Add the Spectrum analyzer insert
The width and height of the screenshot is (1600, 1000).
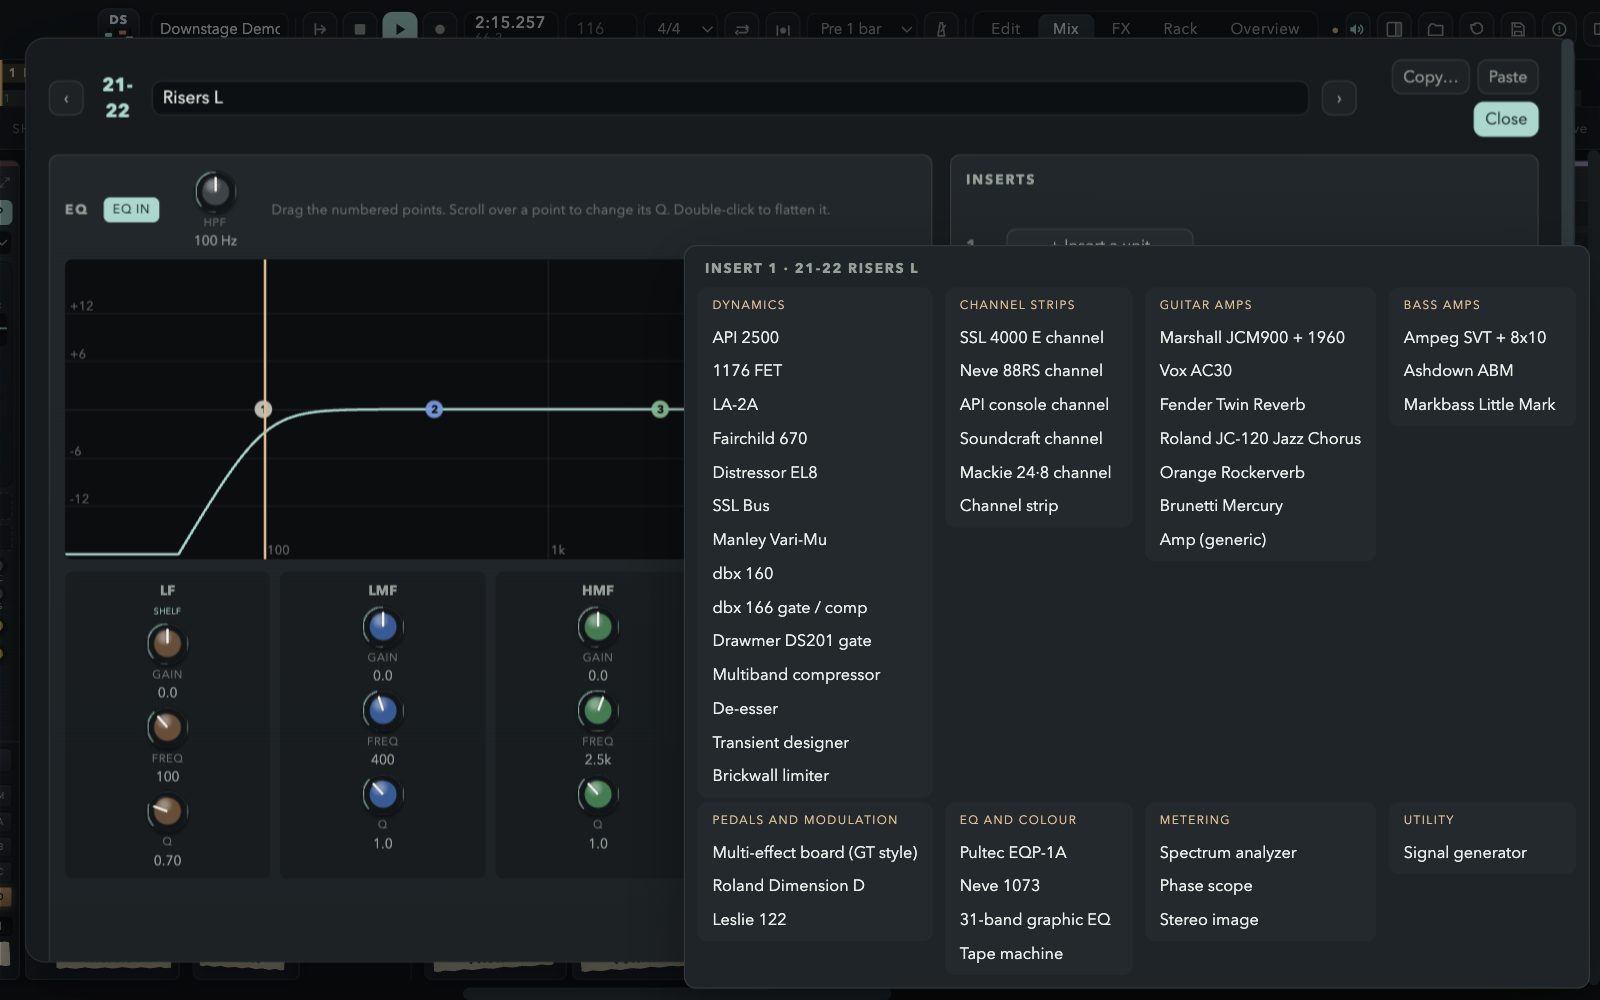[x=1260, y=853]
